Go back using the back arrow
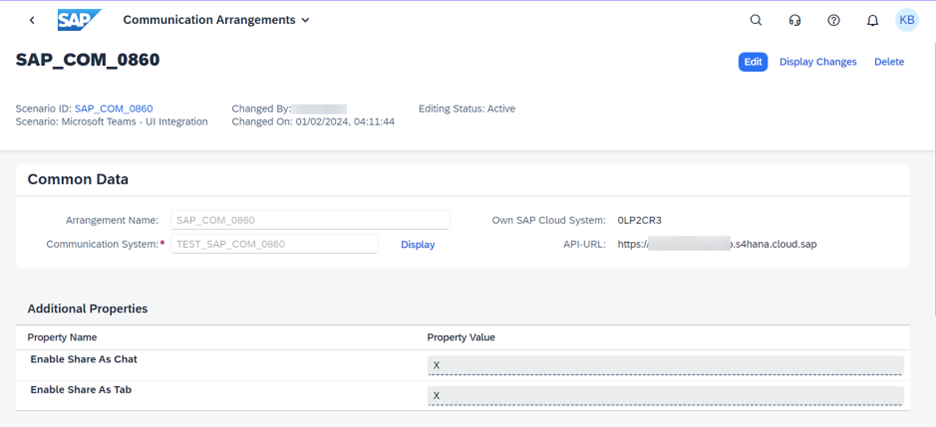936x427 pixels. (x=32, y=20)
